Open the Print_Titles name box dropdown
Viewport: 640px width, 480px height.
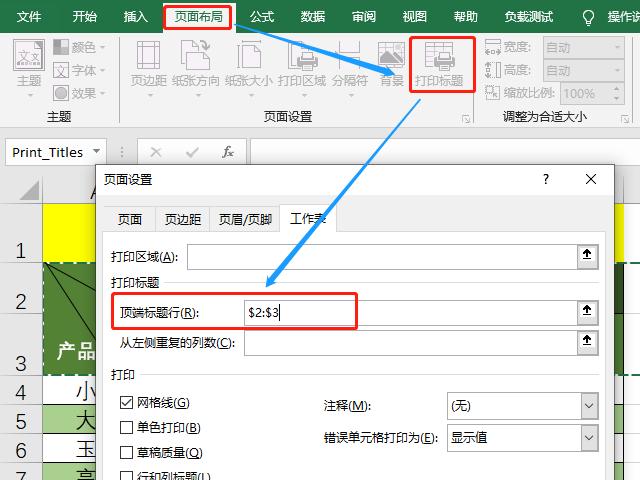point(96,151)
